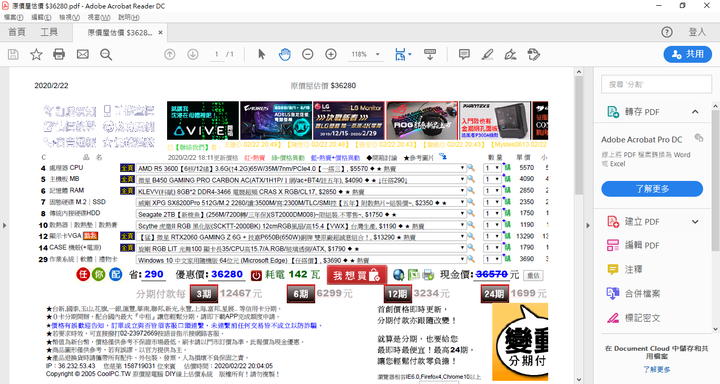Viewport: 720px width, 384px height.
Task: Close the 原價屋估價 document tab
Action: tap(160, 33)
